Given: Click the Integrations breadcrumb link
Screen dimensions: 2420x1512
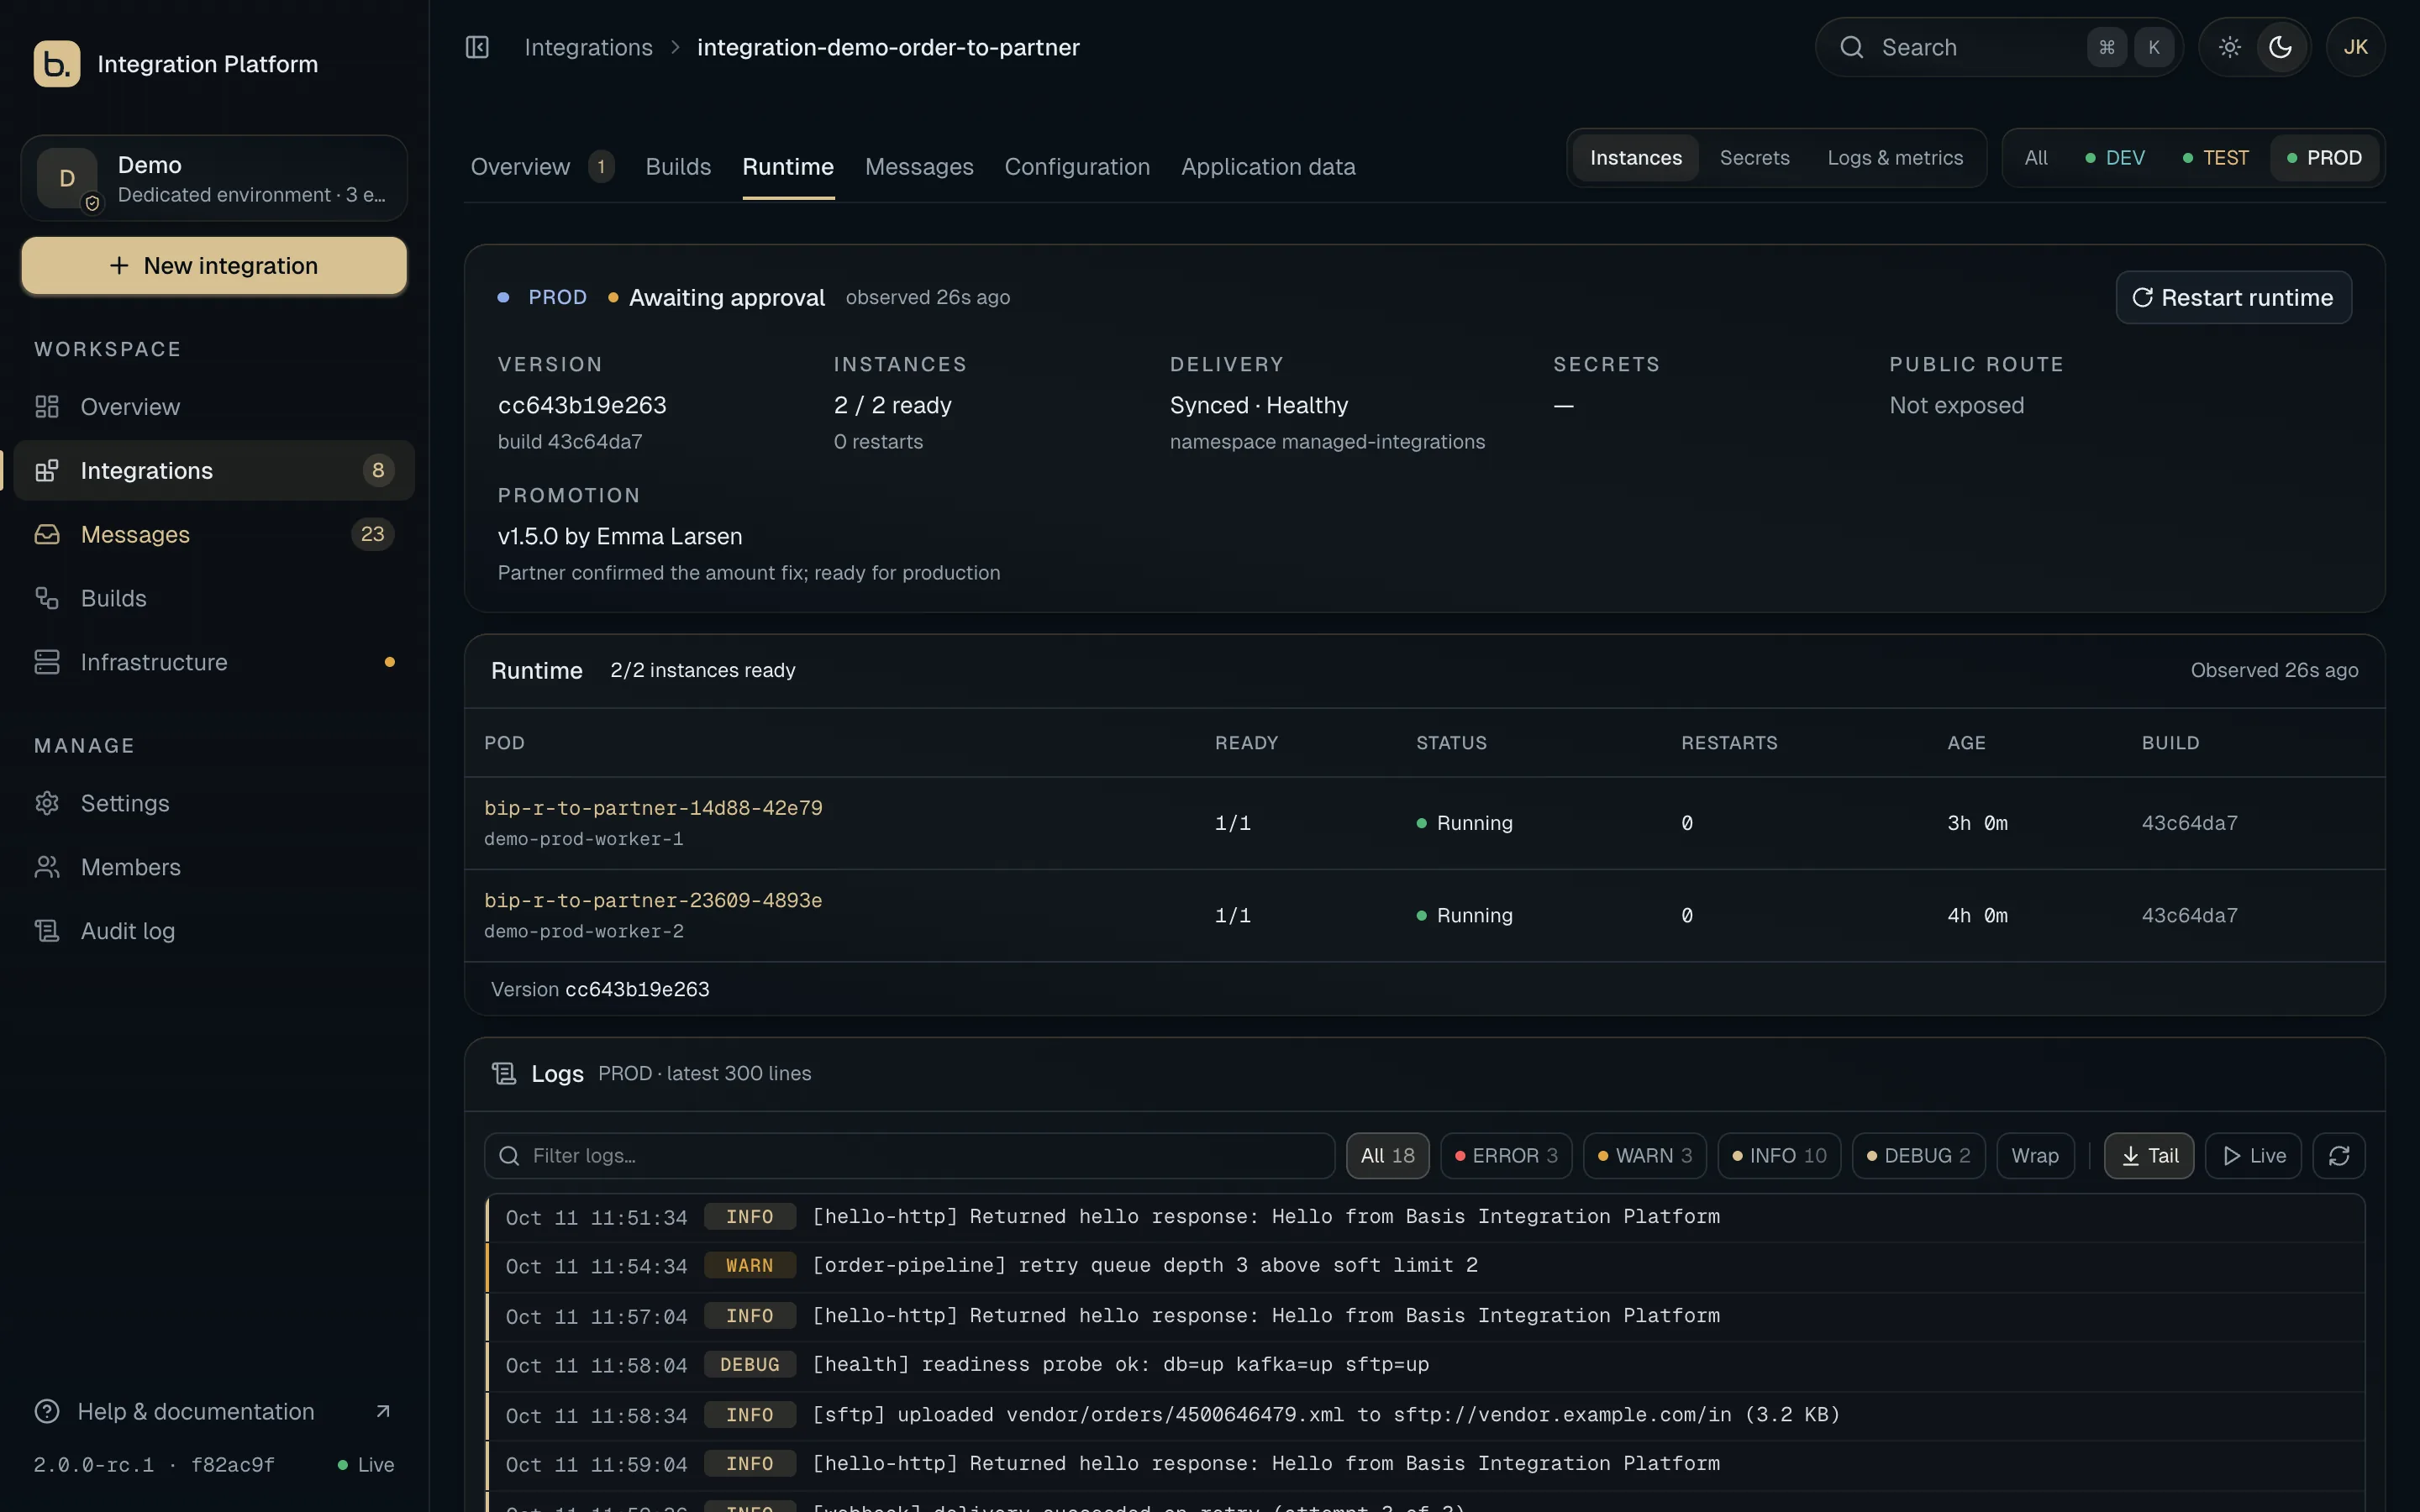Looking at the screenshot, I should [588, 47].
